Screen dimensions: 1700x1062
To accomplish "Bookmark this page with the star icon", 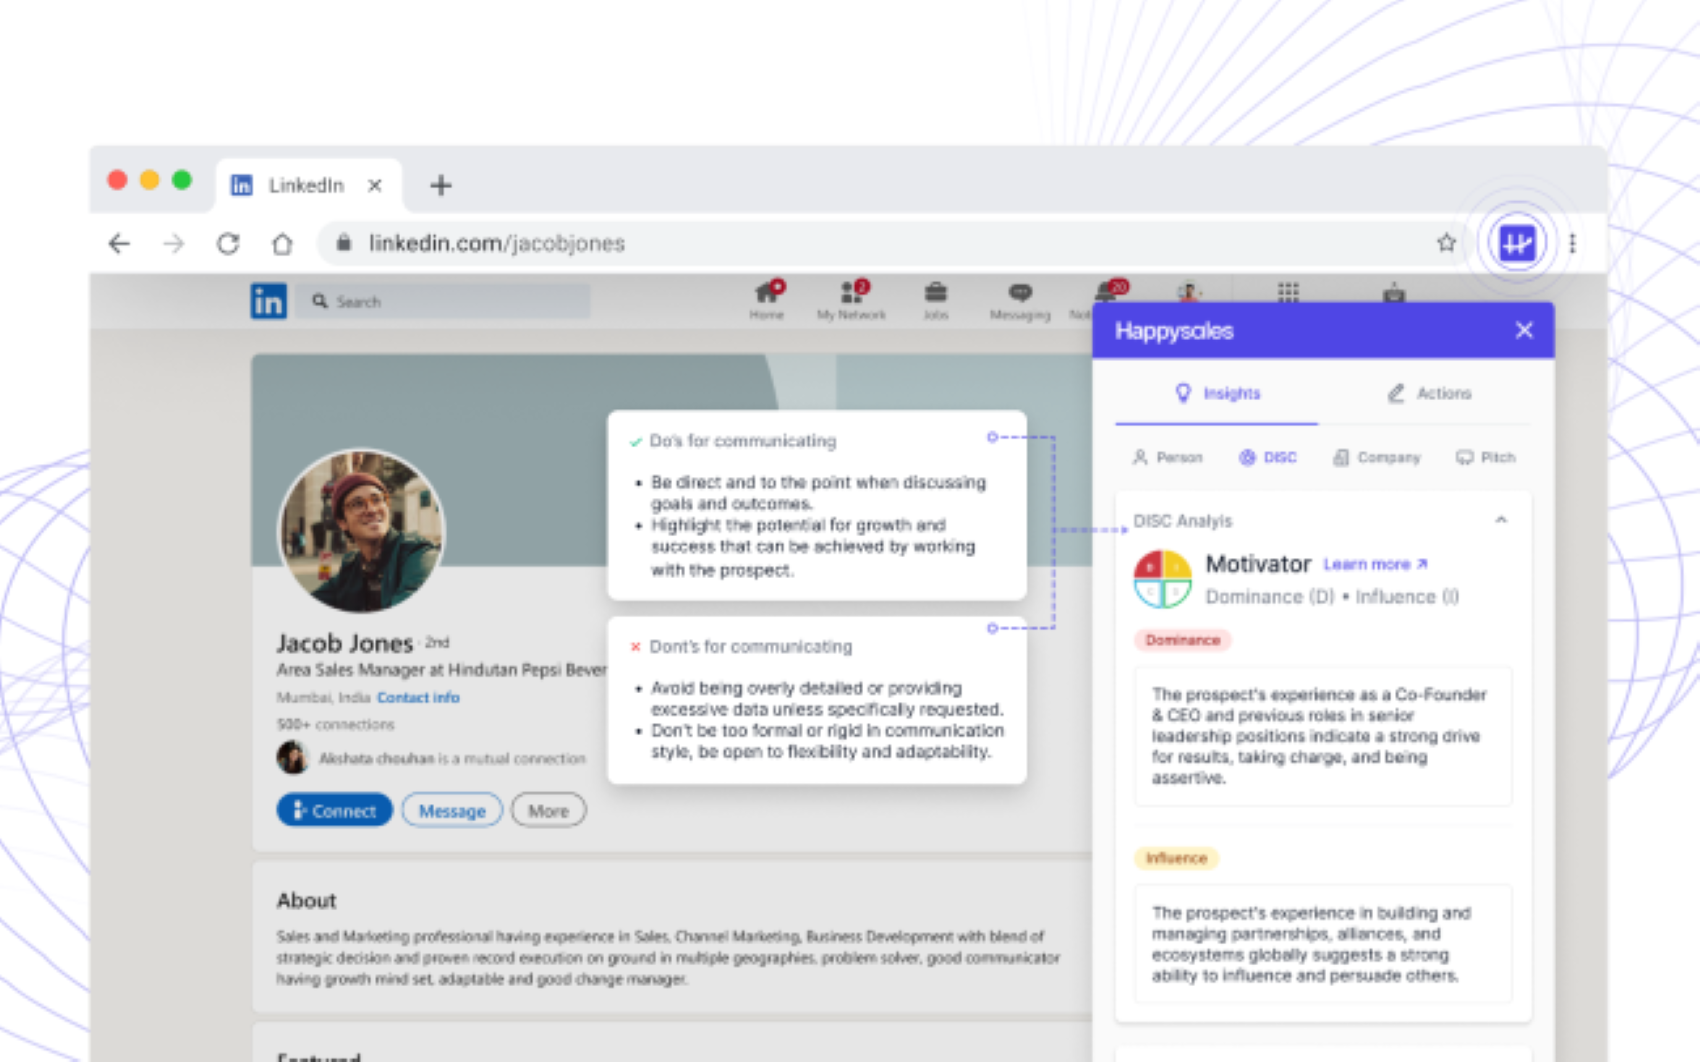I will pos(1446,243).
